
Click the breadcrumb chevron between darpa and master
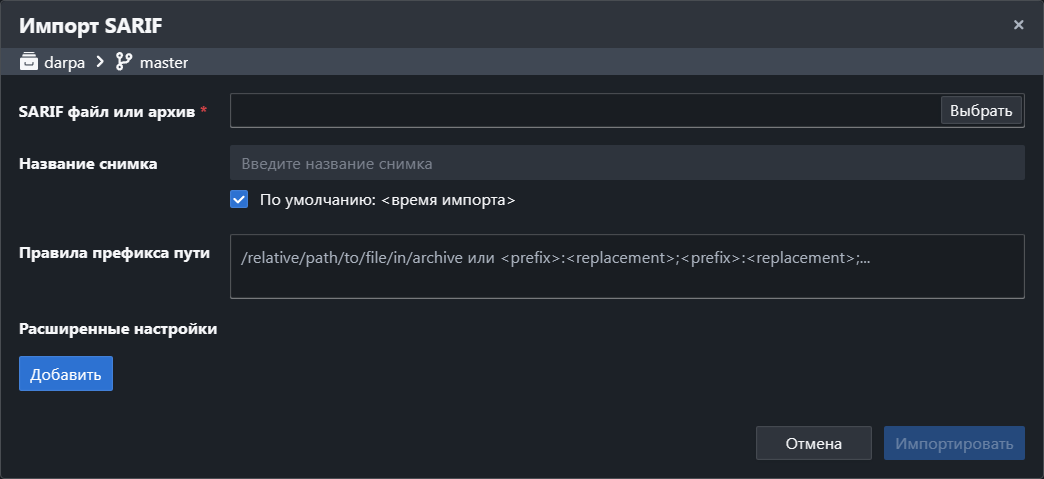click(x=100, y=62)
